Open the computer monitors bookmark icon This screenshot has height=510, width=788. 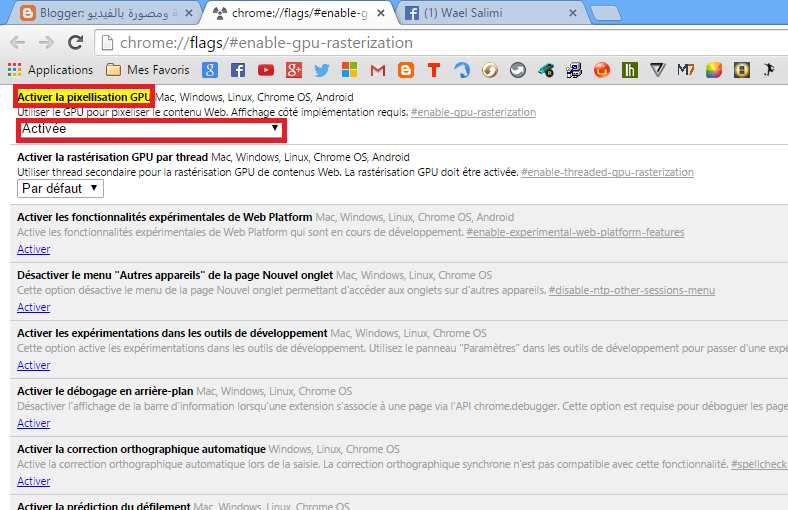click(x=574, y=70)
